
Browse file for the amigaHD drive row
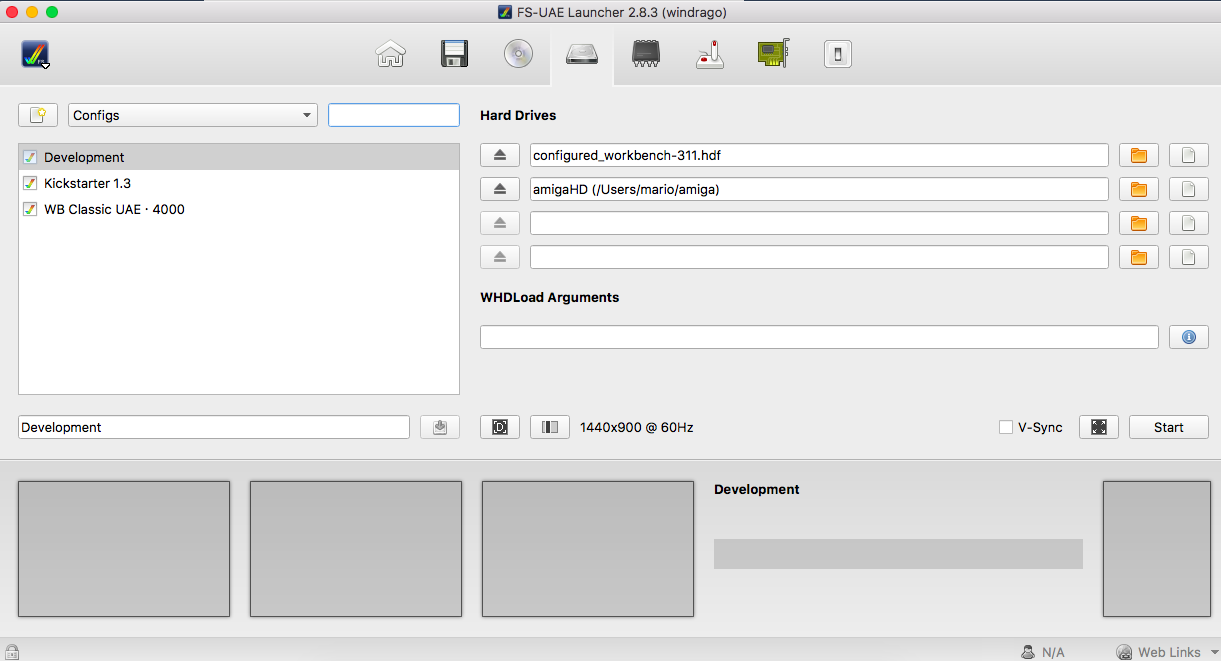[x=1189, y=189]
